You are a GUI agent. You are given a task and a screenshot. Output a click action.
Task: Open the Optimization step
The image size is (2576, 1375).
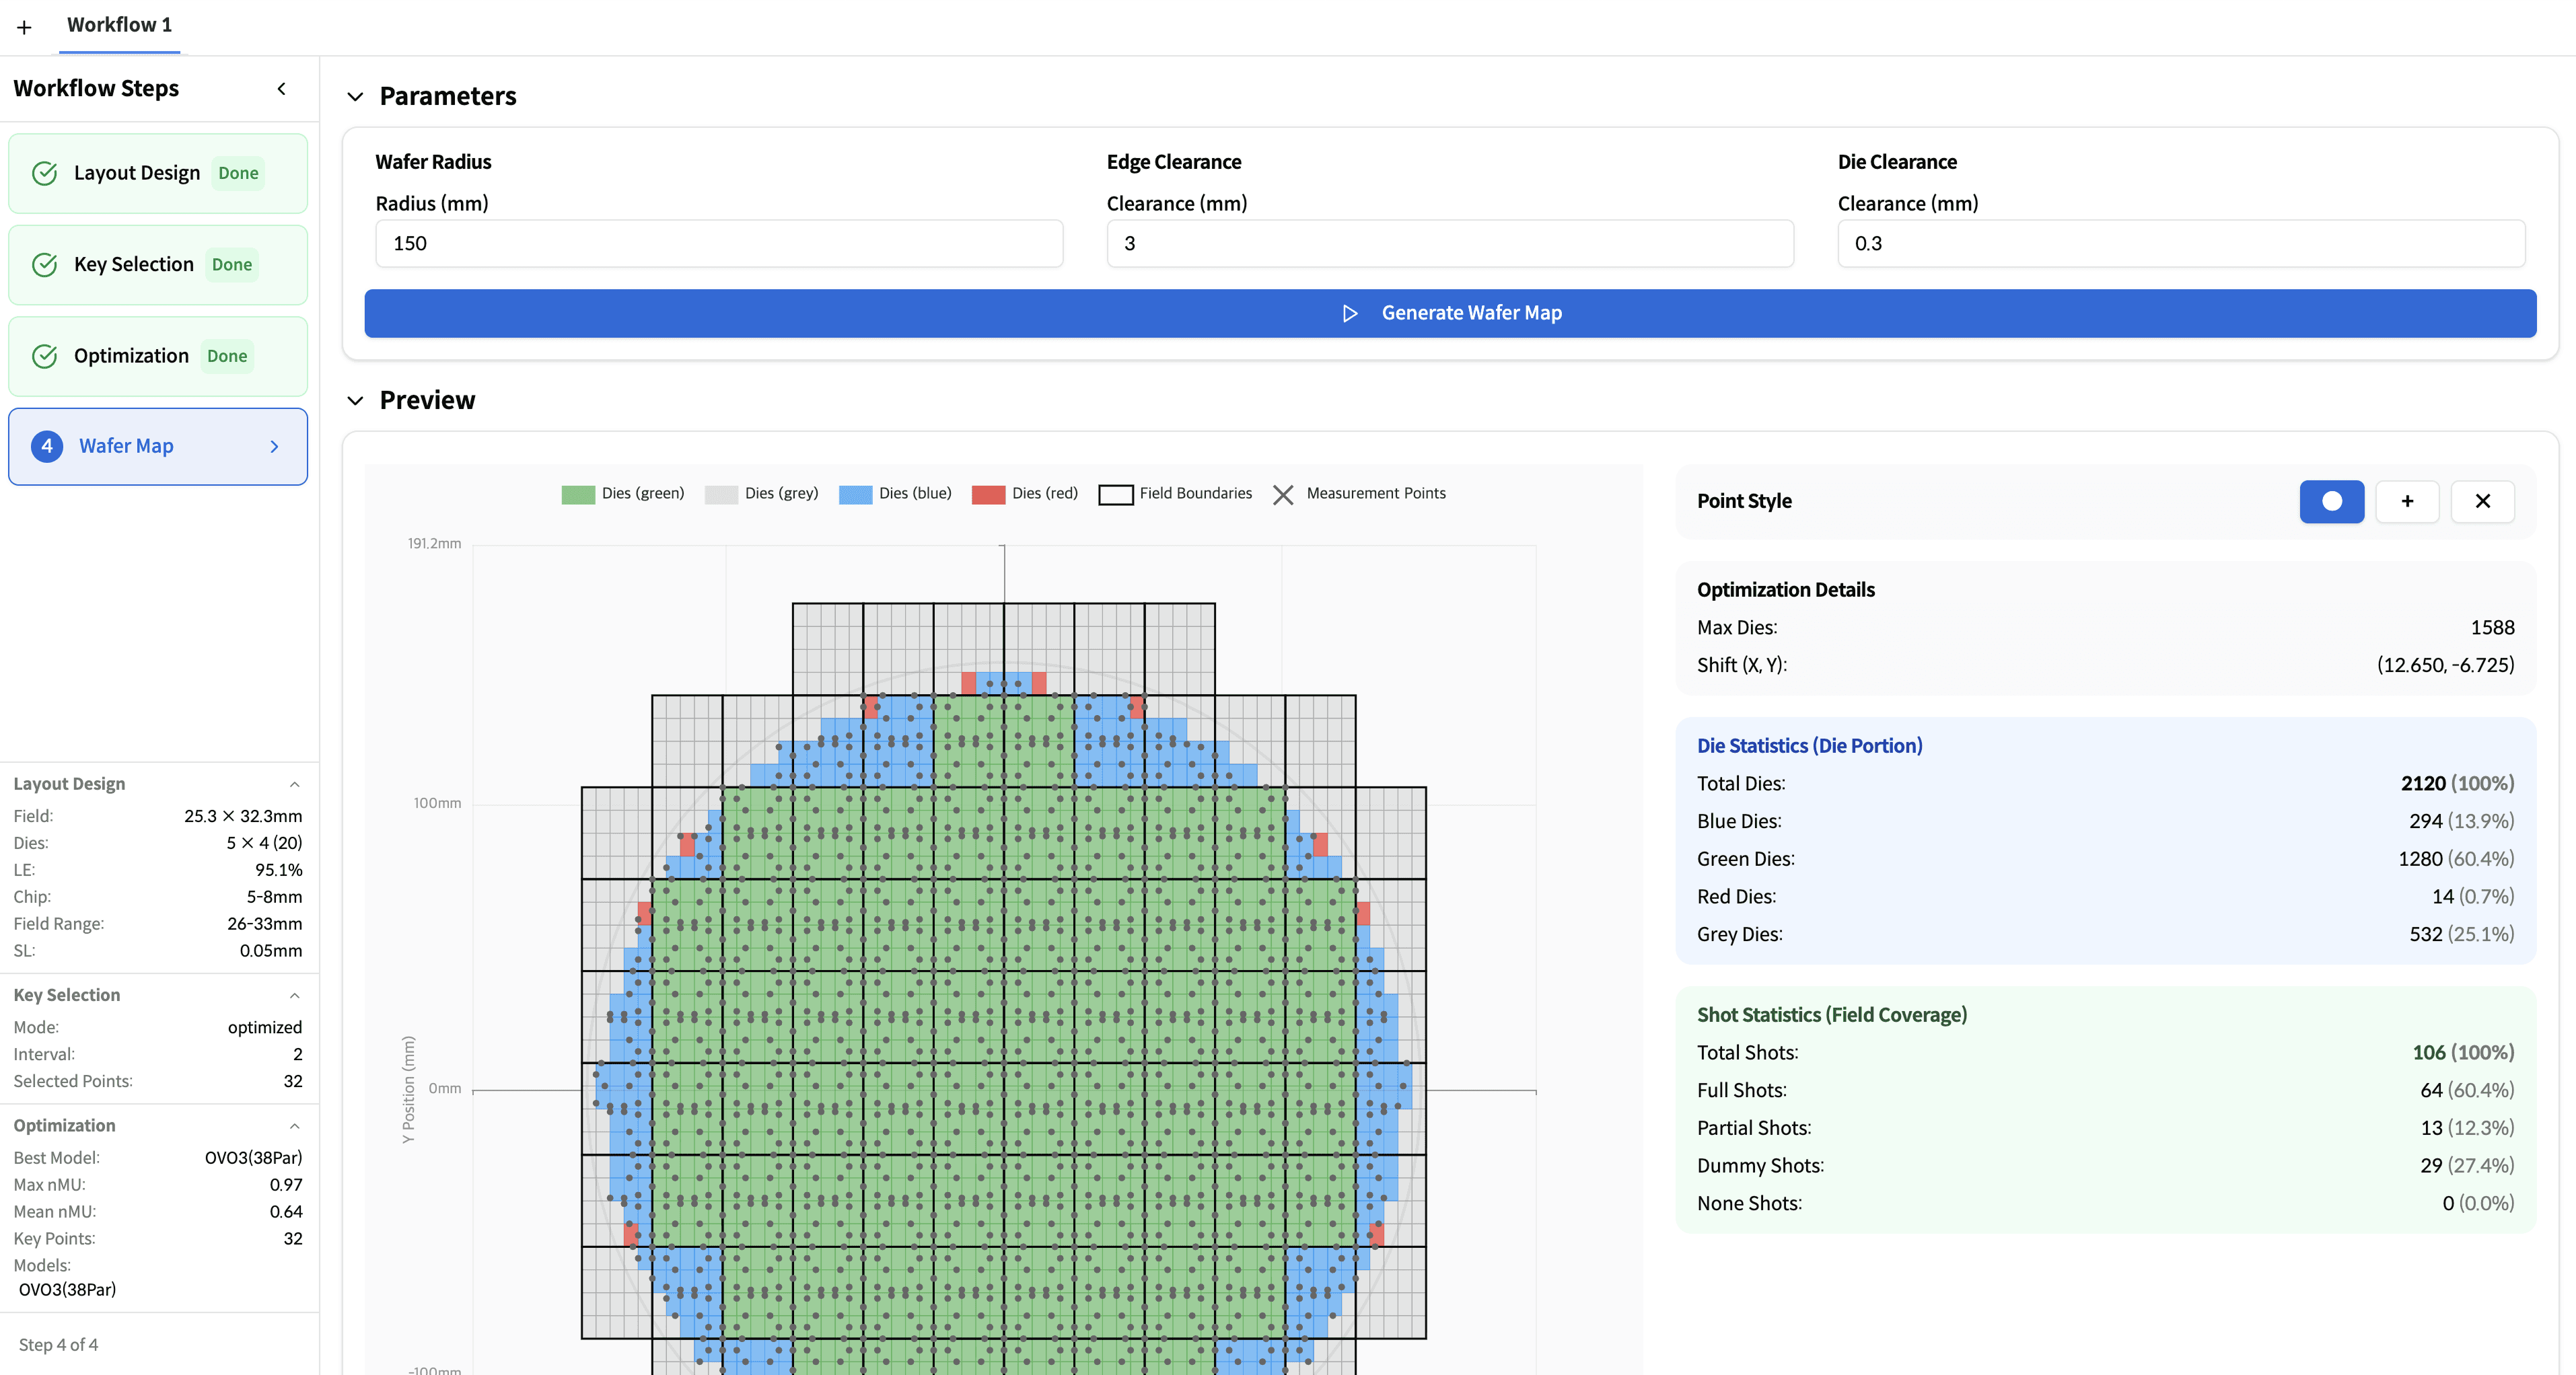click(158, 356)
